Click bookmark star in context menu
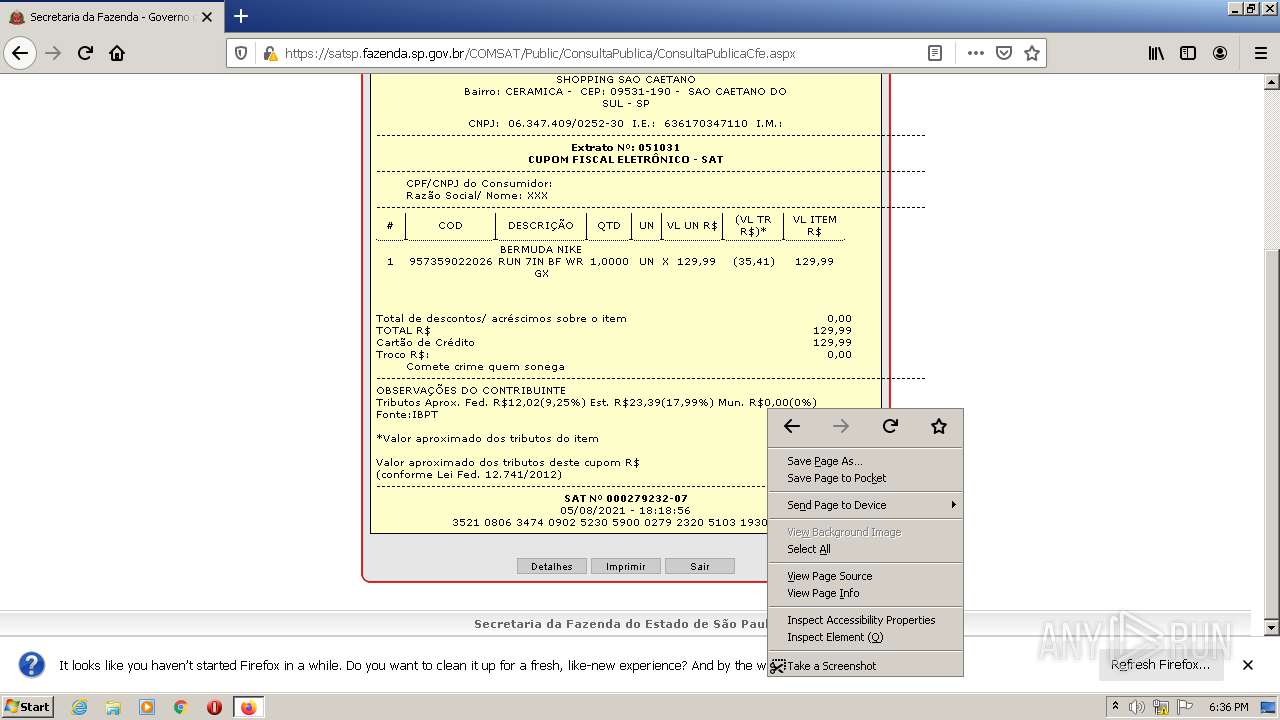1280x720 pixels. [x=939, y=426]
